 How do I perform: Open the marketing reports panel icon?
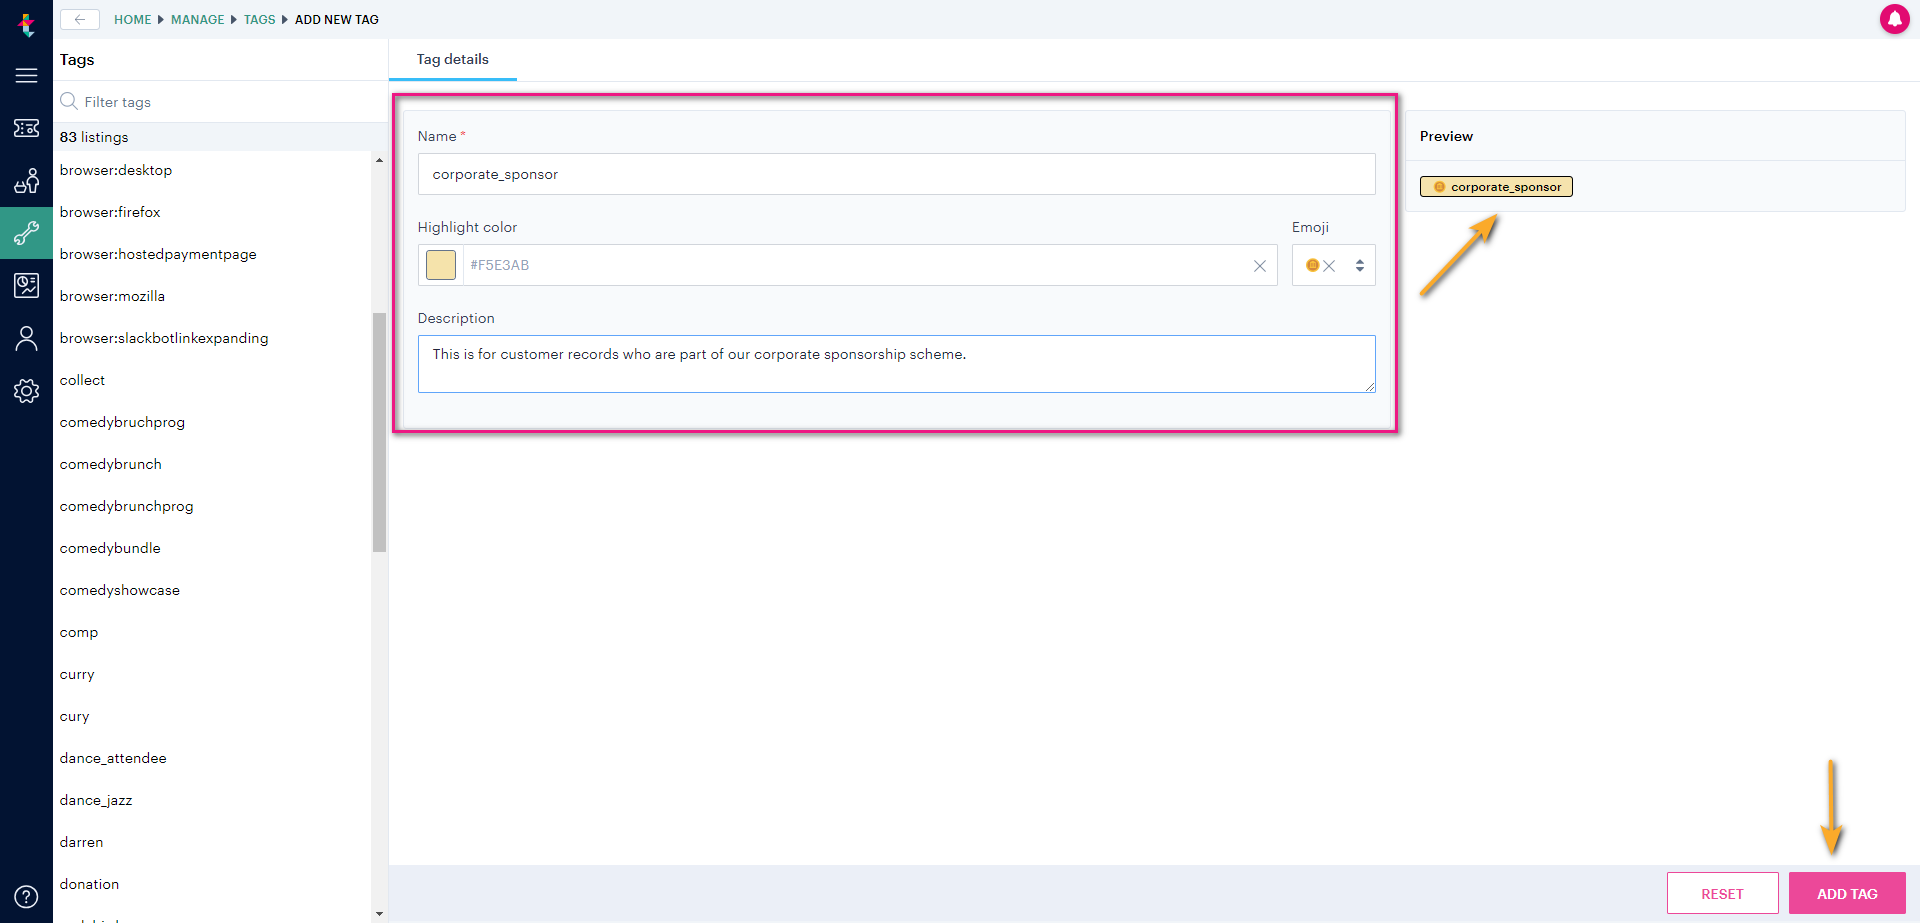(x=26, y=285)
